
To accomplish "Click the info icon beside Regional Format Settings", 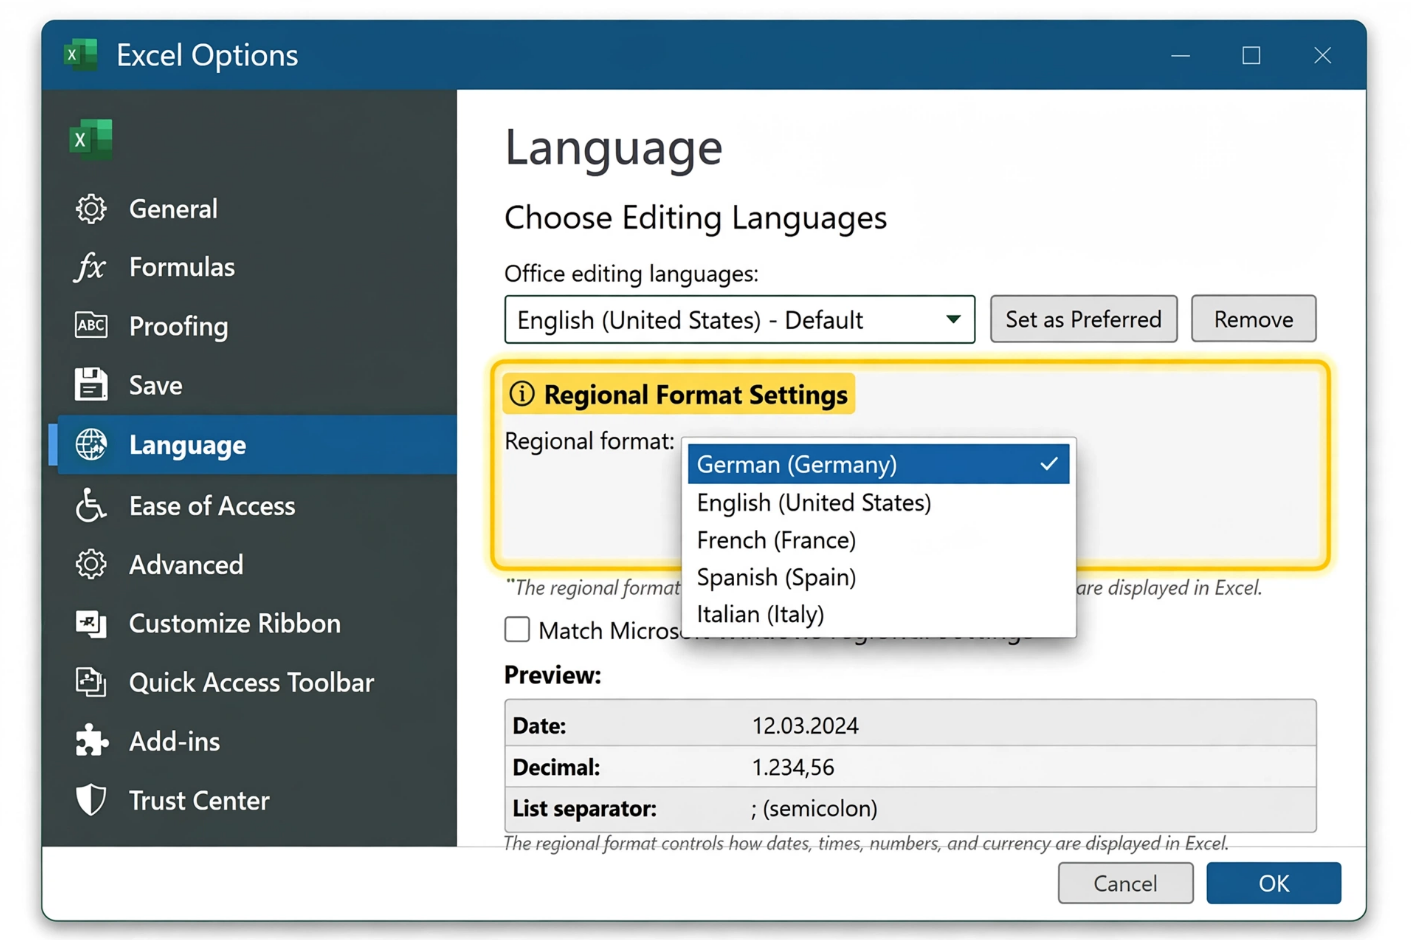I will point(522,394).
